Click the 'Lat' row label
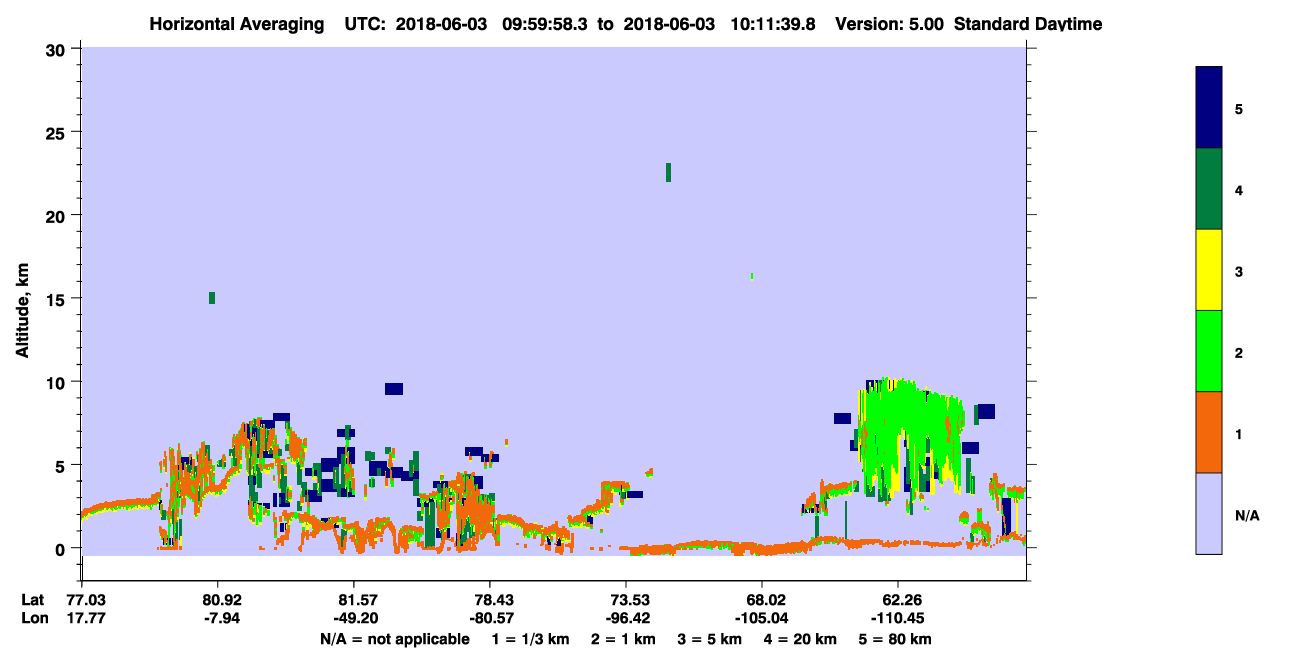 click(33, 600)
